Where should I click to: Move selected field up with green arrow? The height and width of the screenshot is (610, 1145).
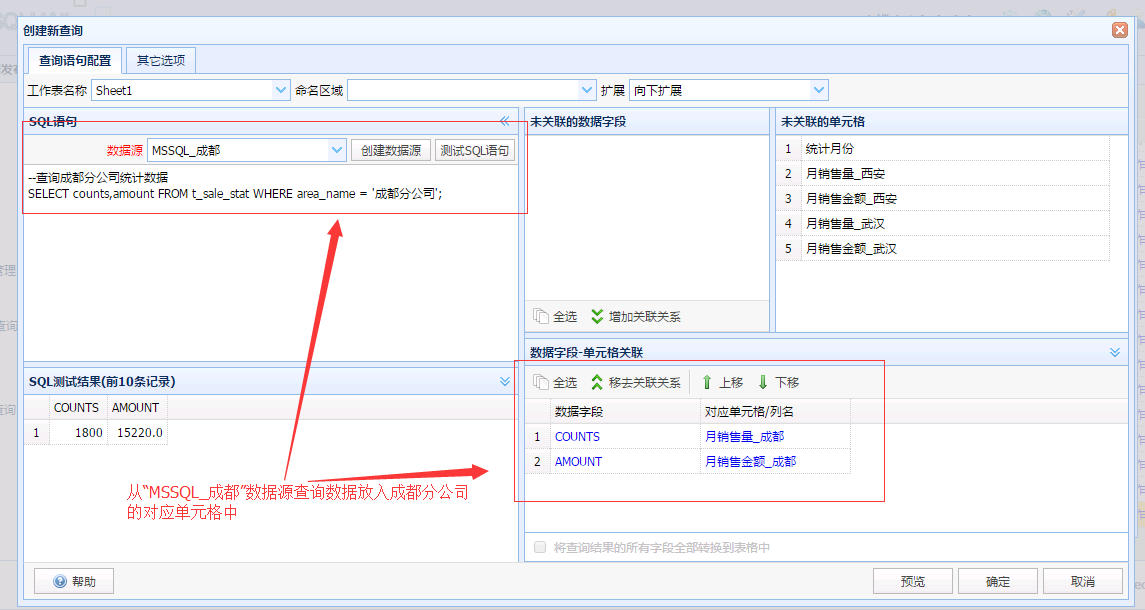point(707,382)
